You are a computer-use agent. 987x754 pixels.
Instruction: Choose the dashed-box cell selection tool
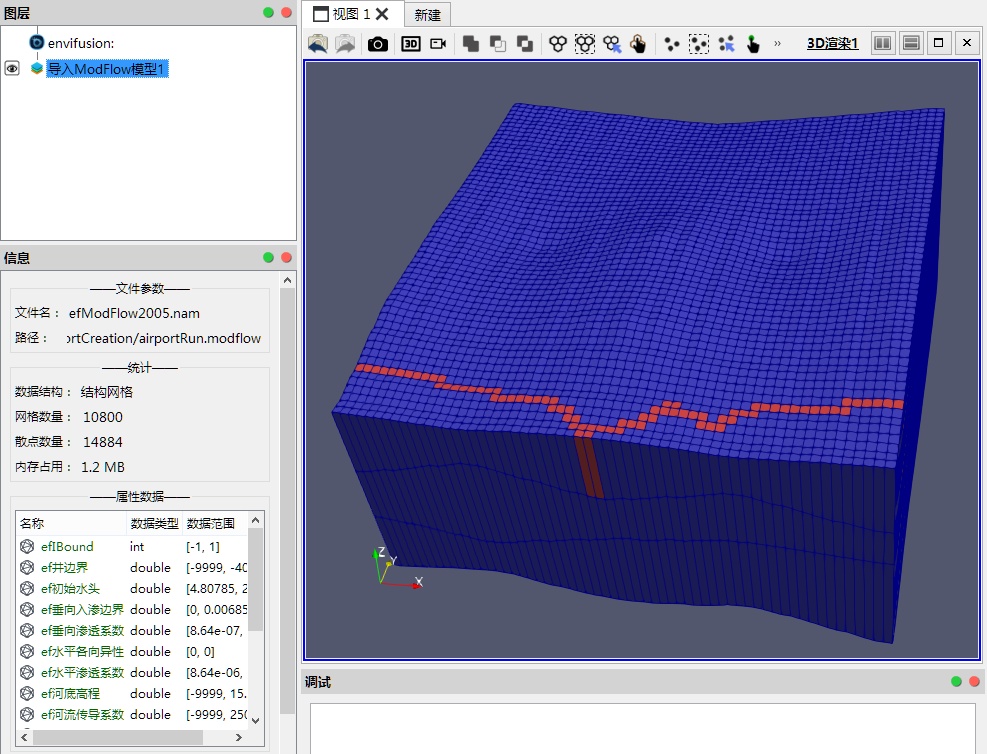(585, 43)
